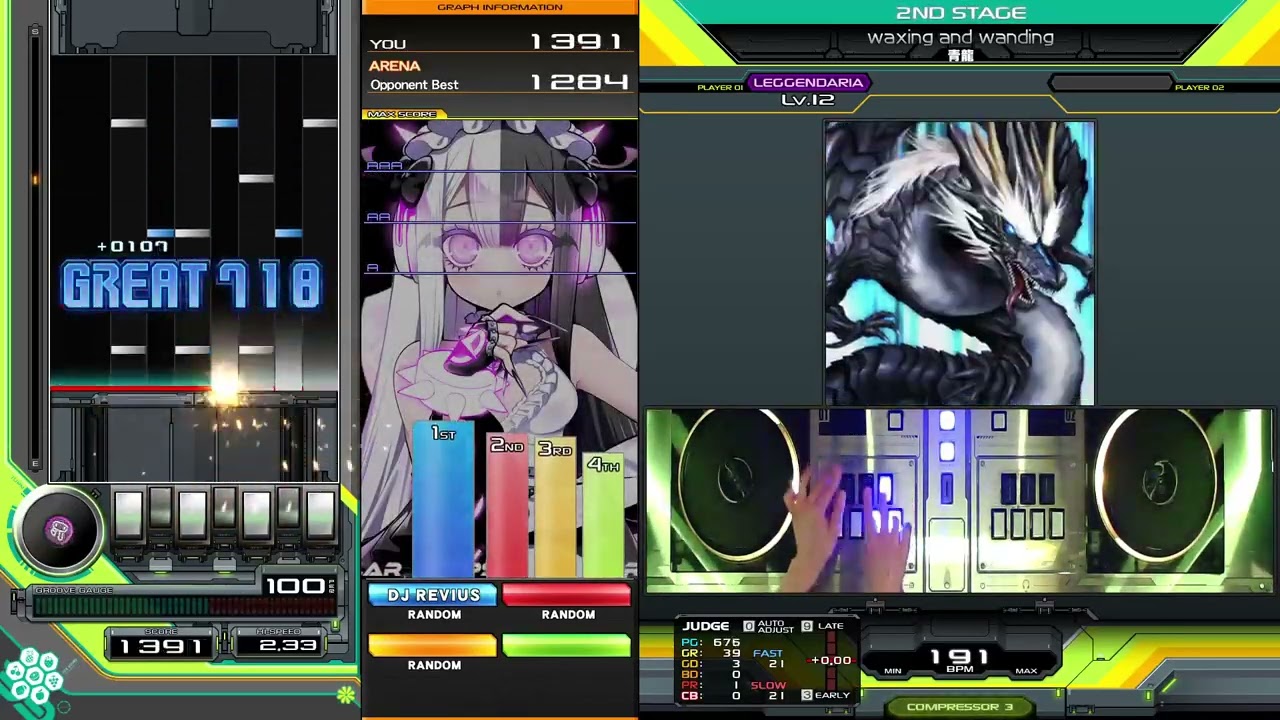Click the COMPRESSOR 3 effect label

click(959, 707)
